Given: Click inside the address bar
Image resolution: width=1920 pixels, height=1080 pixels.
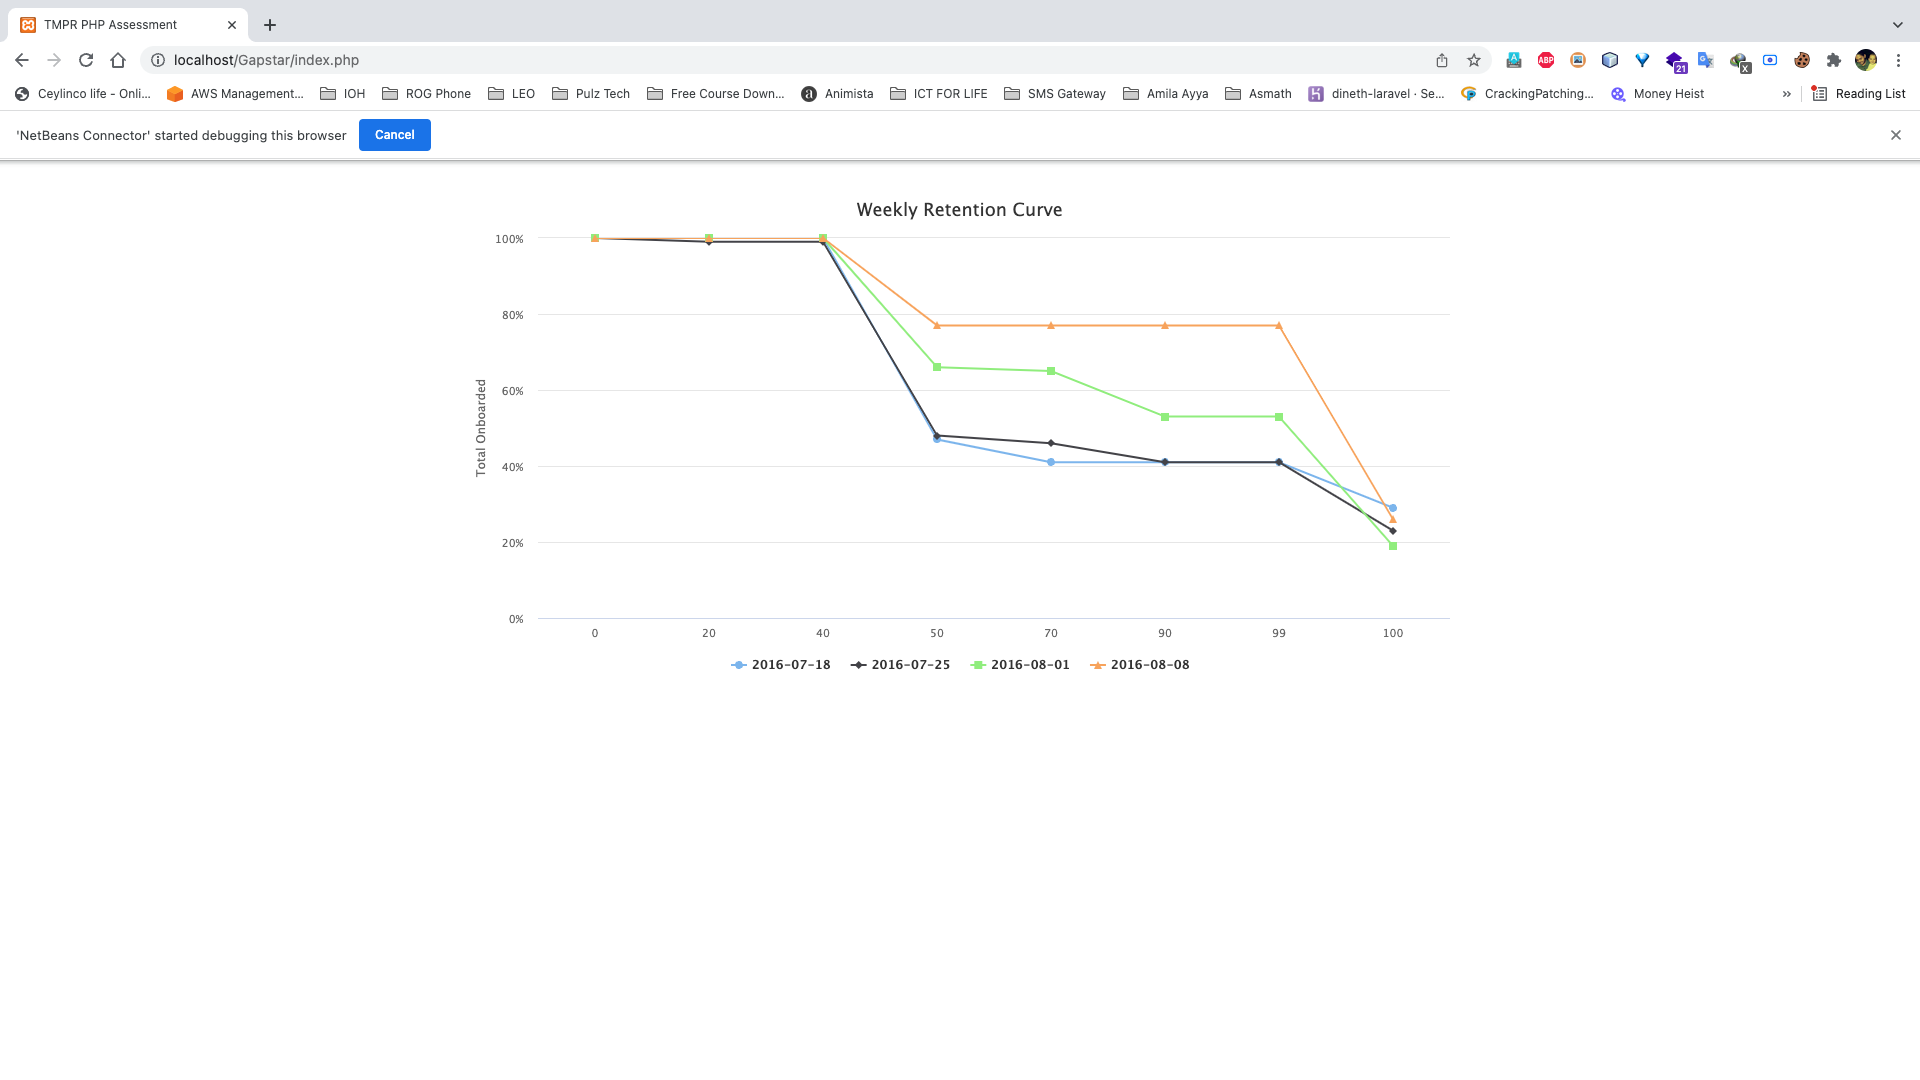Looking at the screenshot, I should (600, 60).
